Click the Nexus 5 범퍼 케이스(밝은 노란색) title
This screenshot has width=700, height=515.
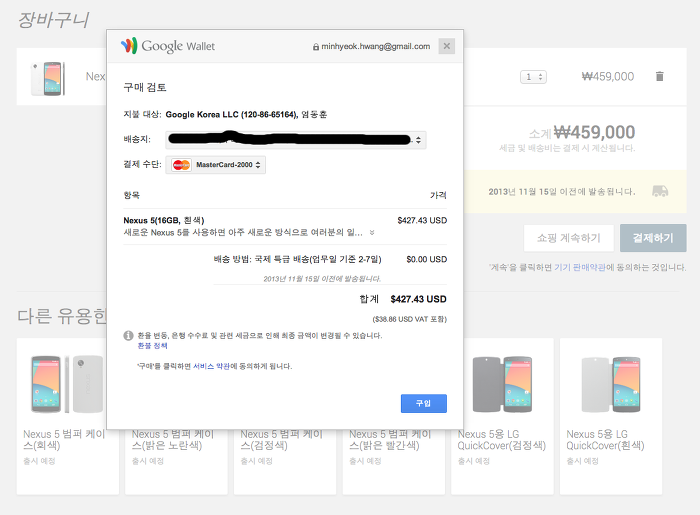173,440
